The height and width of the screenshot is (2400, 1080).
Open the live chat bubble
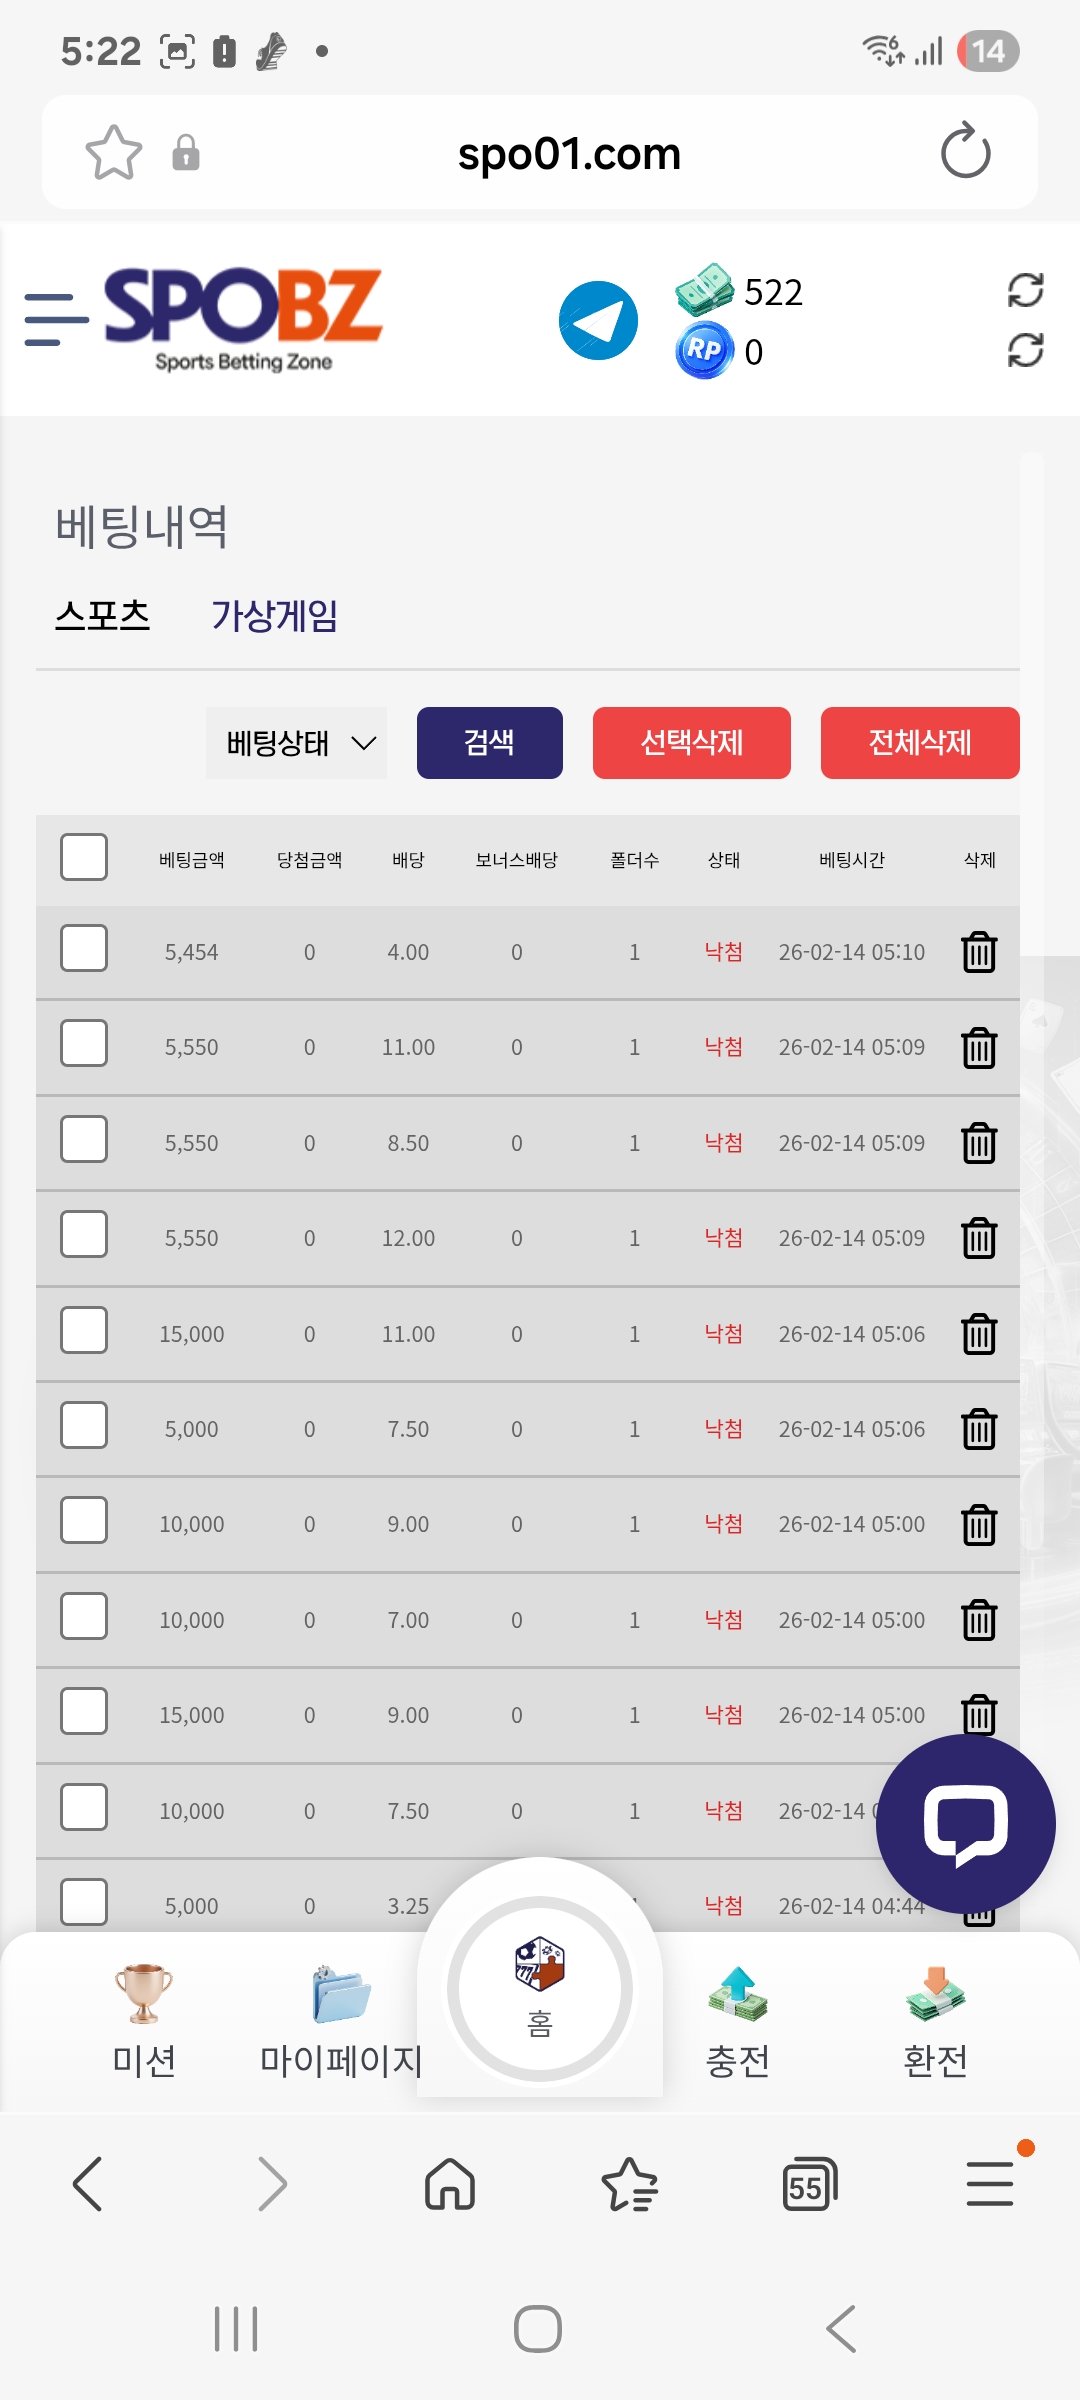[x=965, y=1824]
